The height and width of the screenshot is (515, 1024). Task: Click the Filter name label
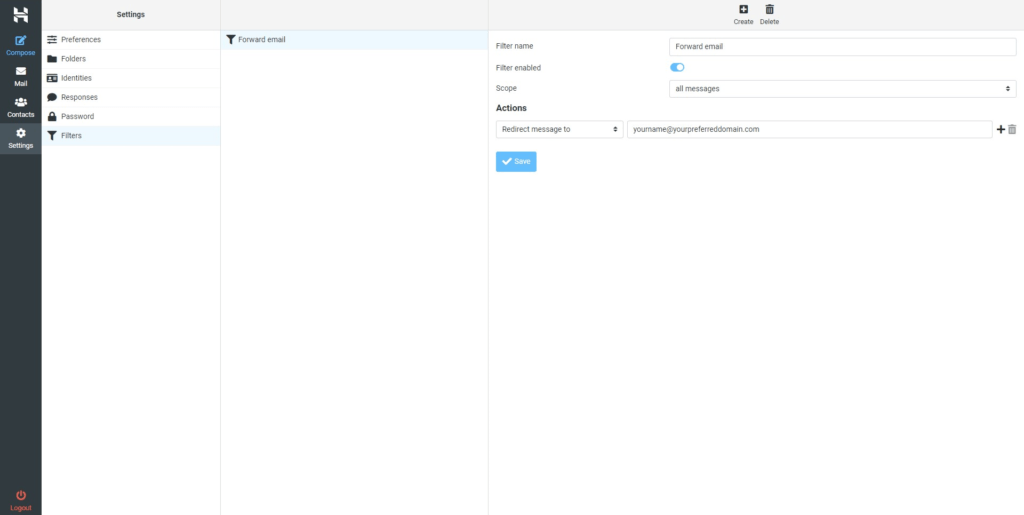click(515, 46)
